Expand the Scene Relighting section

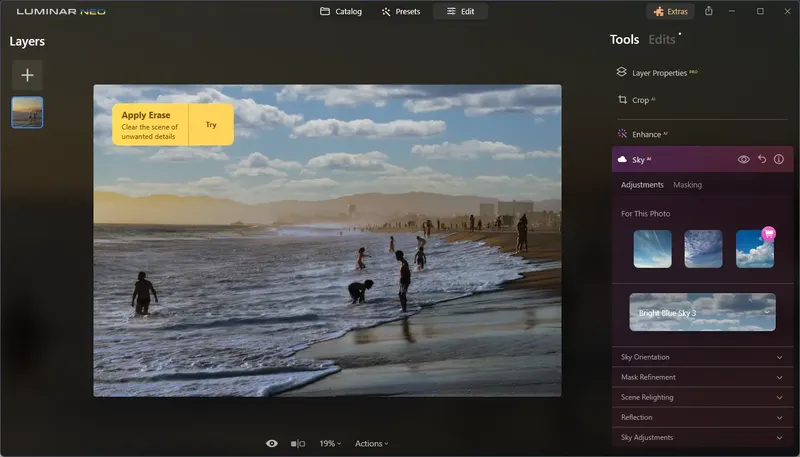[703, 397]
